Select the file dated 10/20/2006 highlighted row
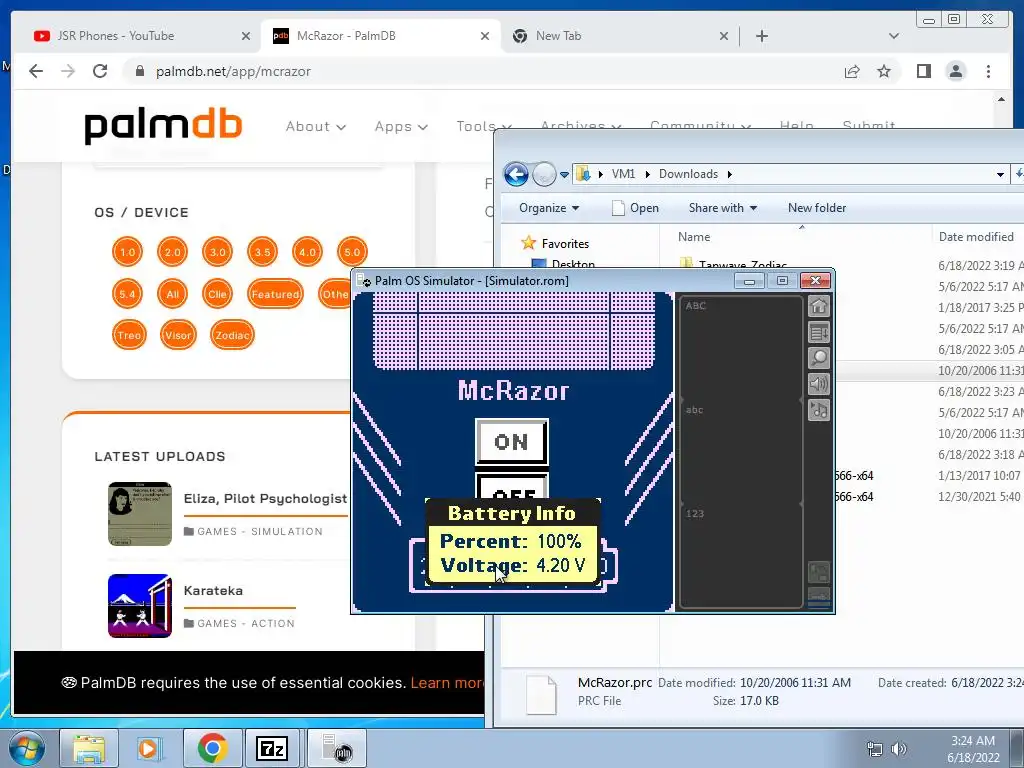 930,370
